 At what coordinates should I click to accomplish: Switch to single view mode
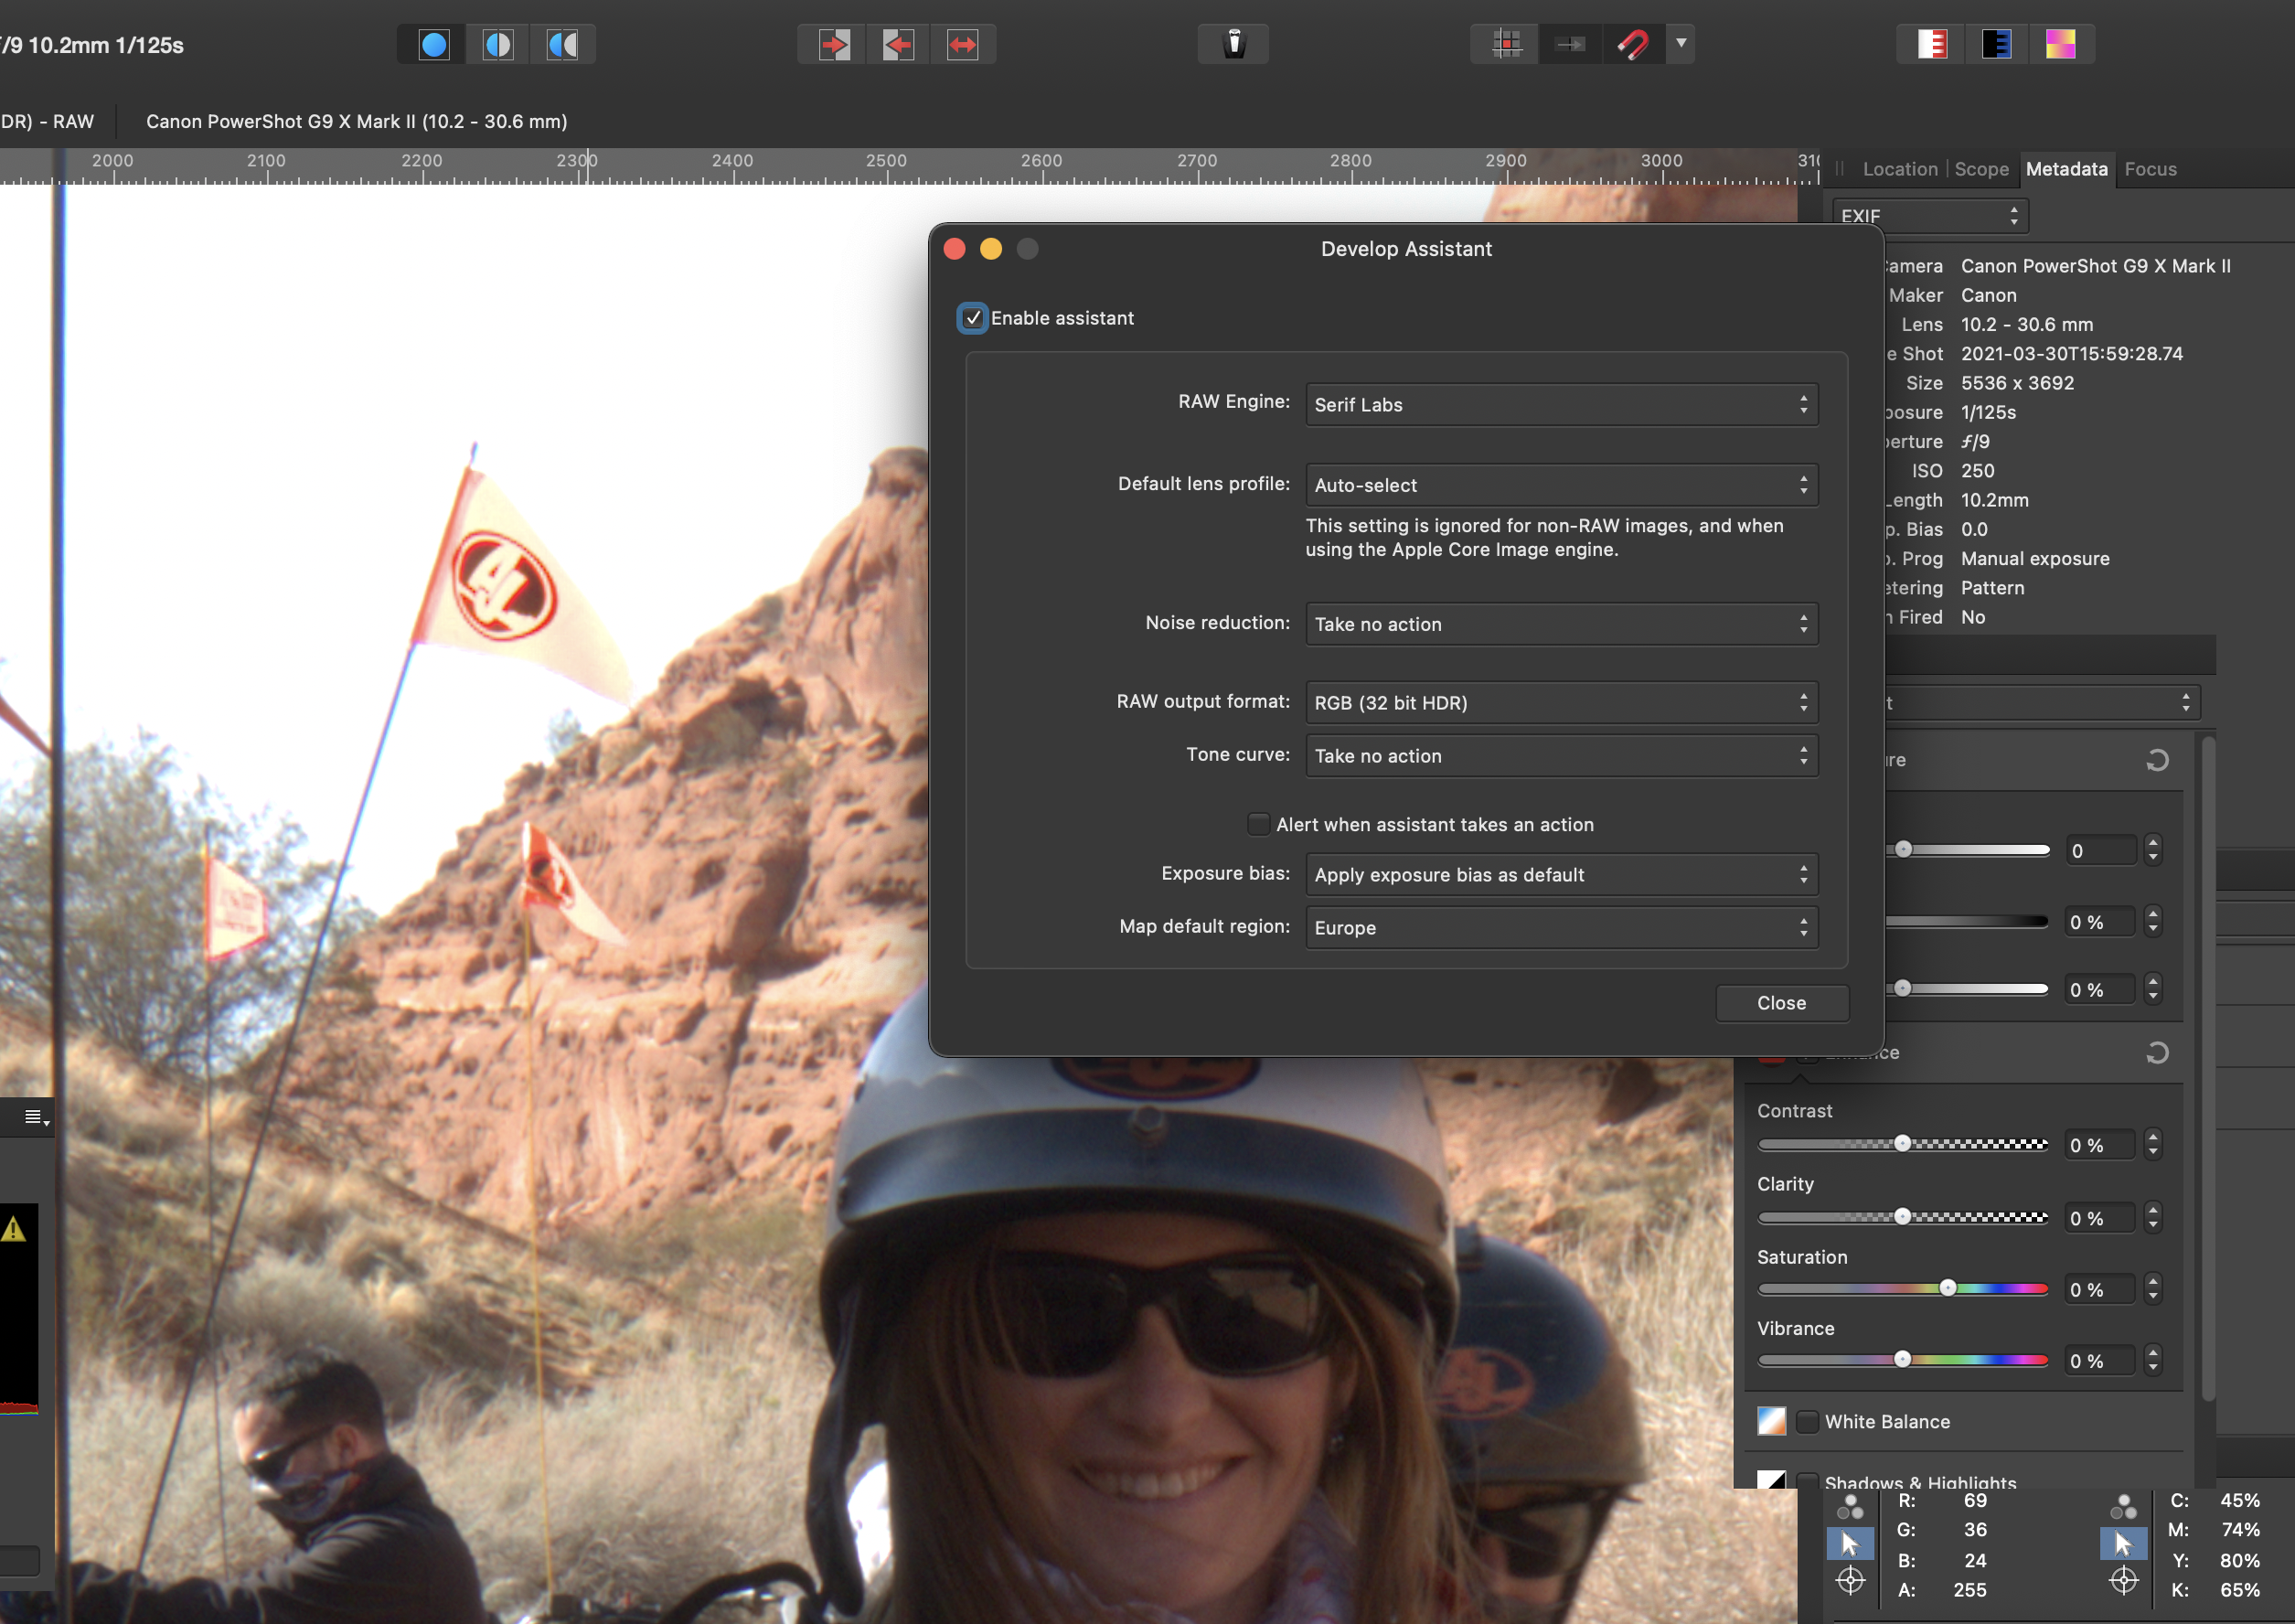[x=434, y=45]
